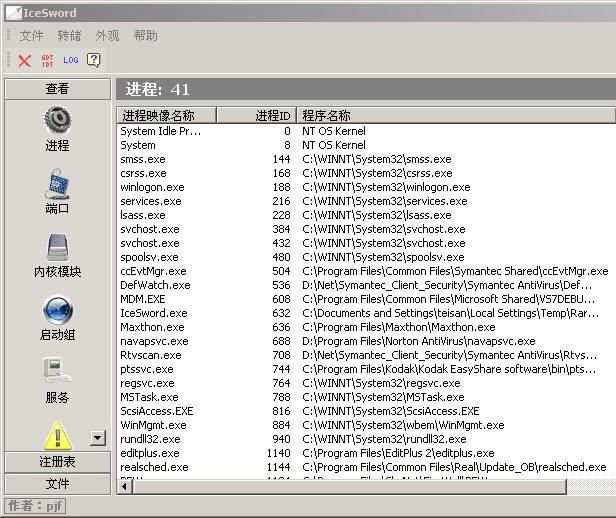Viewport: 616px width, 518px height.
Task: Sort by 进程映像名称 column header
Action: click(x=166, y=115)
